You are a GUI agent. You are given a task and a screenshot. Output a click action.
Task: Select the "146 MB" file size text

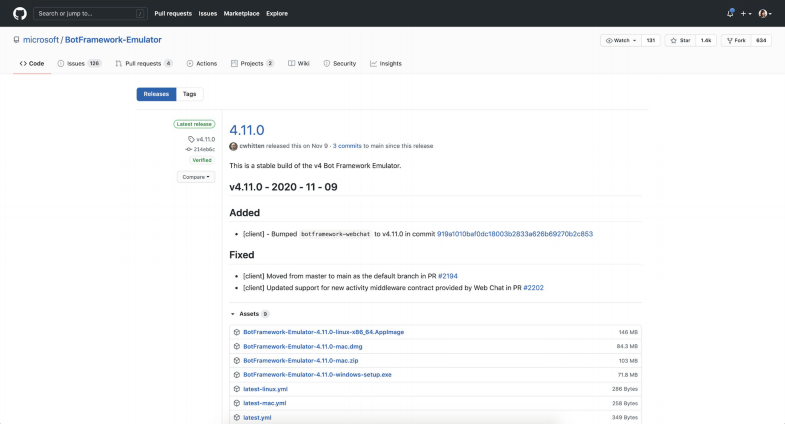click(628, 332)
